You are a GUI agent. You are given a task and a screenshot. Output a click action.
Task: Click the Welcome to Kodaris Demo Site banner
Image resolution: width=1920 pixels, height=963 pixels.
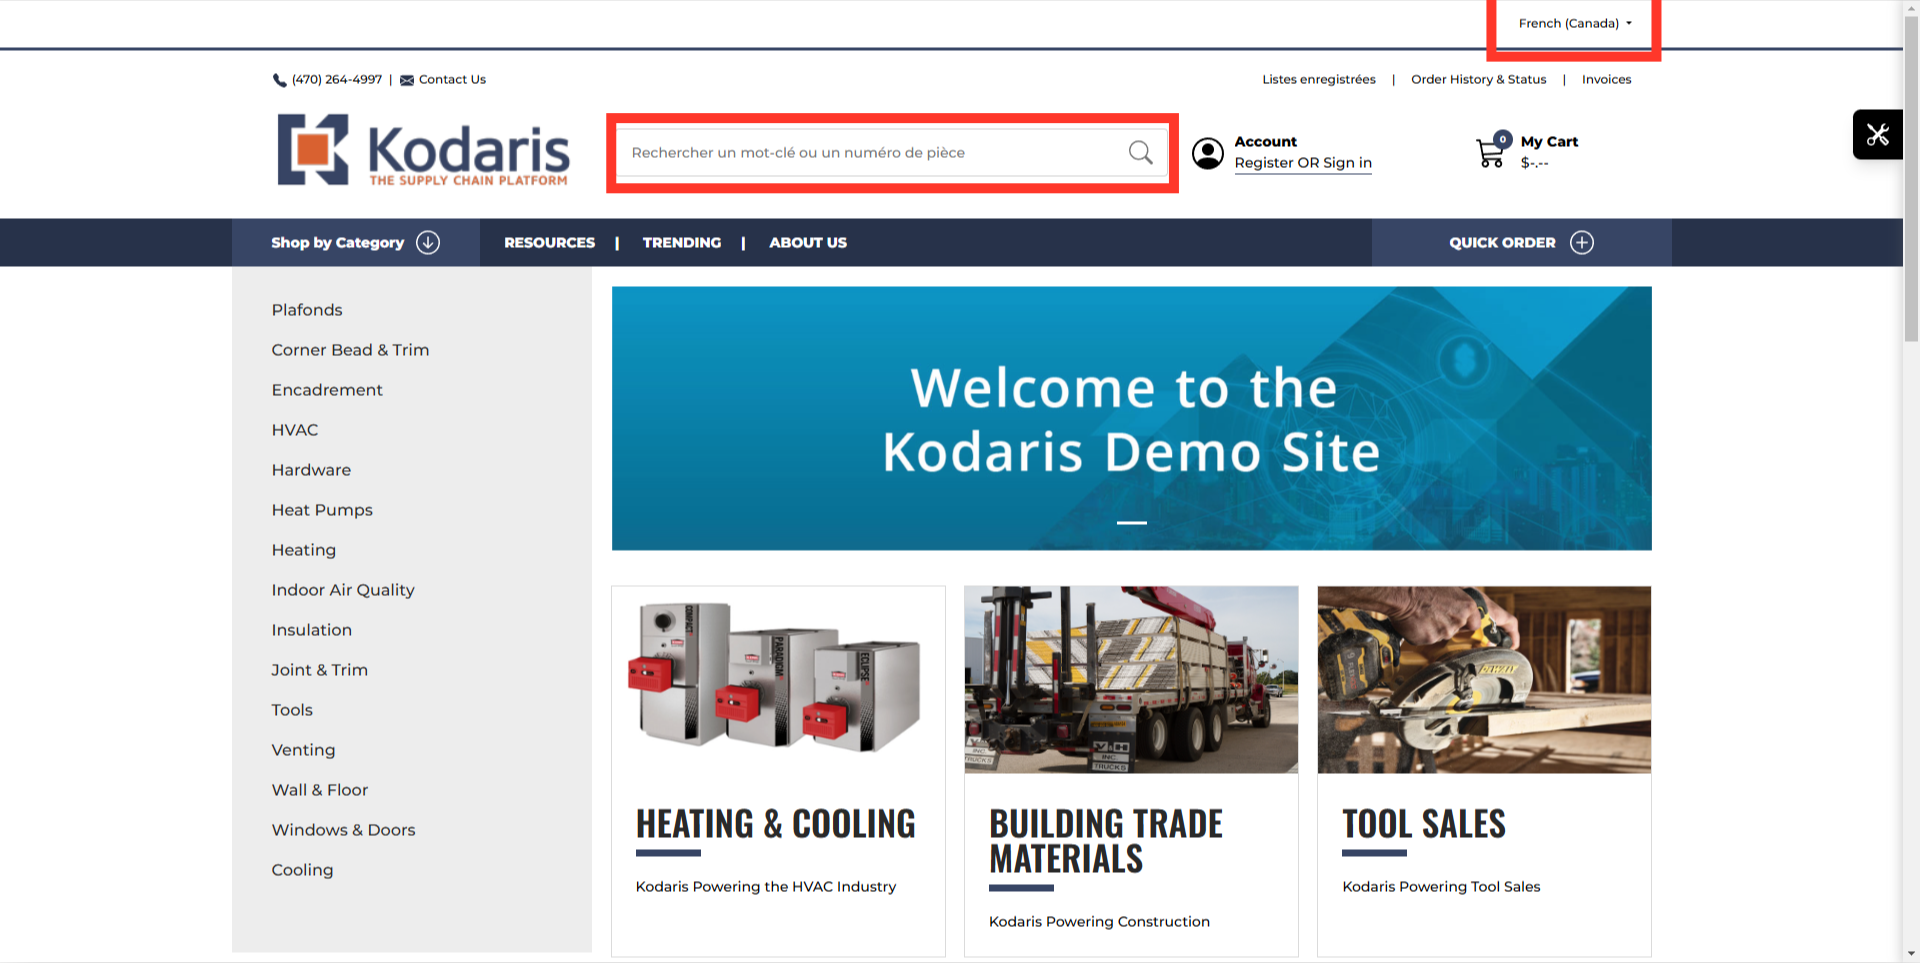tap(1131, 418)
